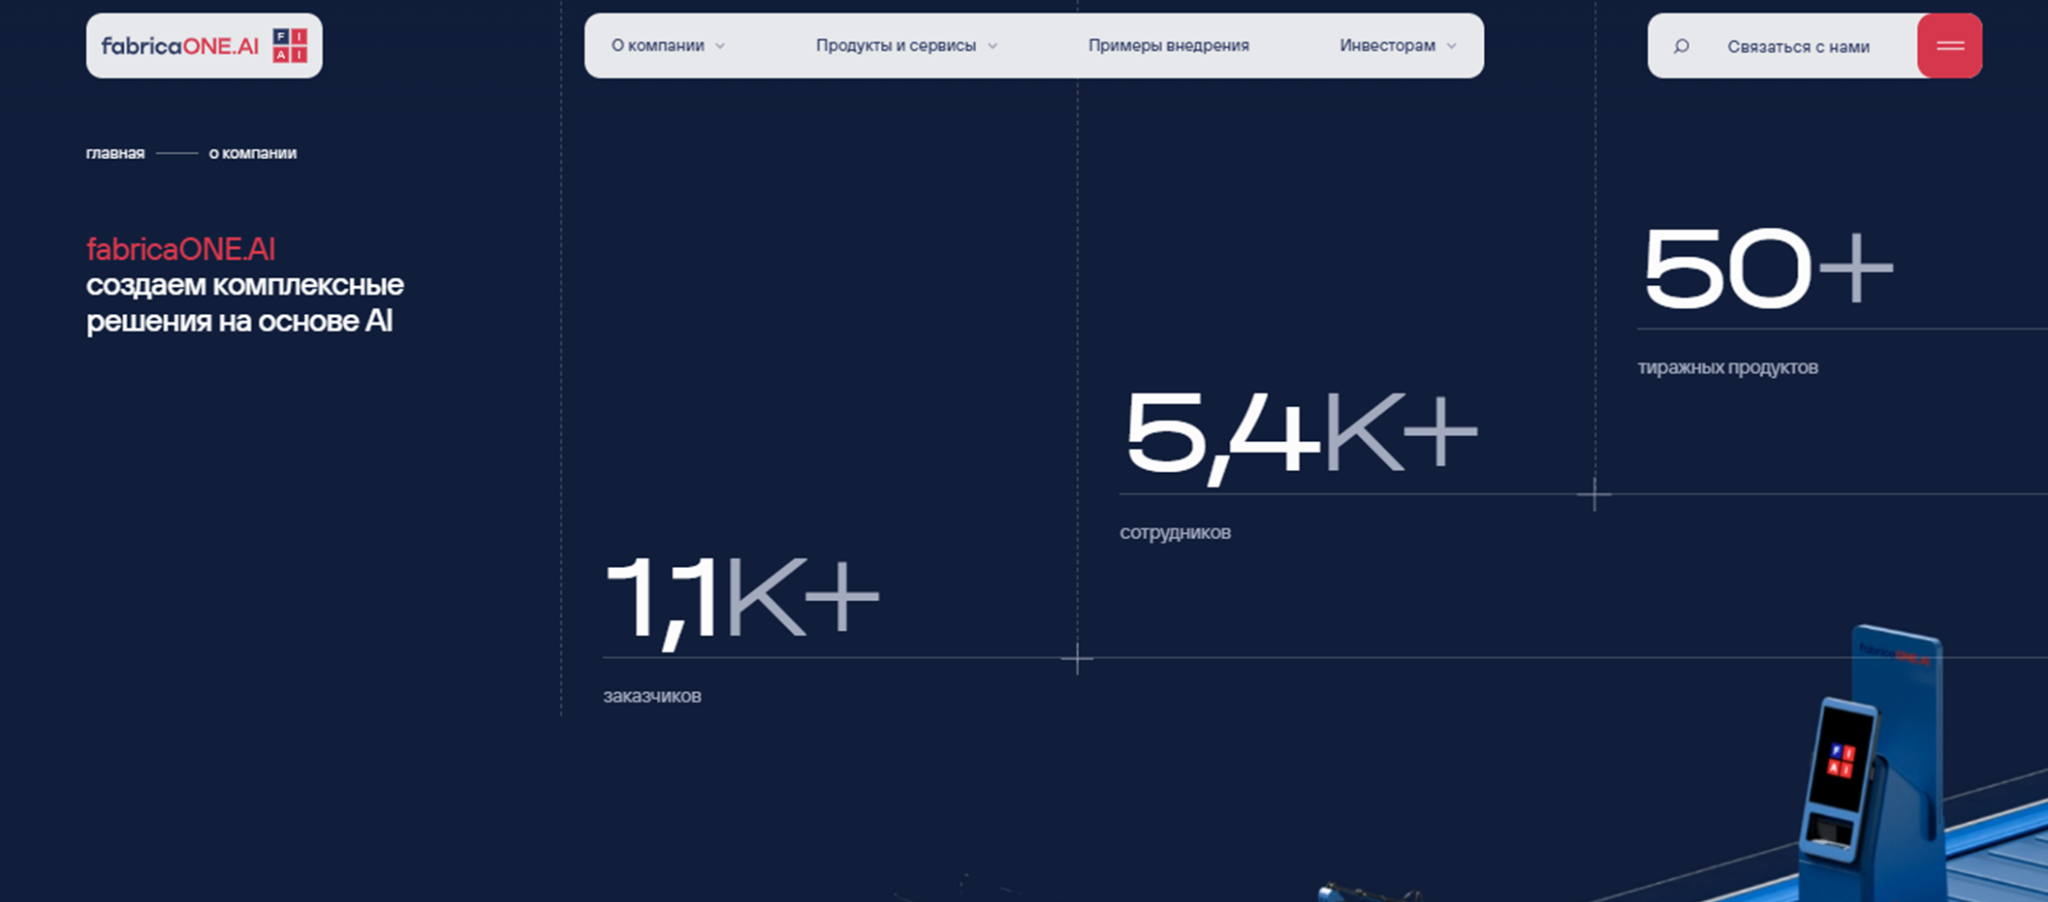Expand the О компании chevron
This screenshot has height=902, width=2048.
click(720, 46)
